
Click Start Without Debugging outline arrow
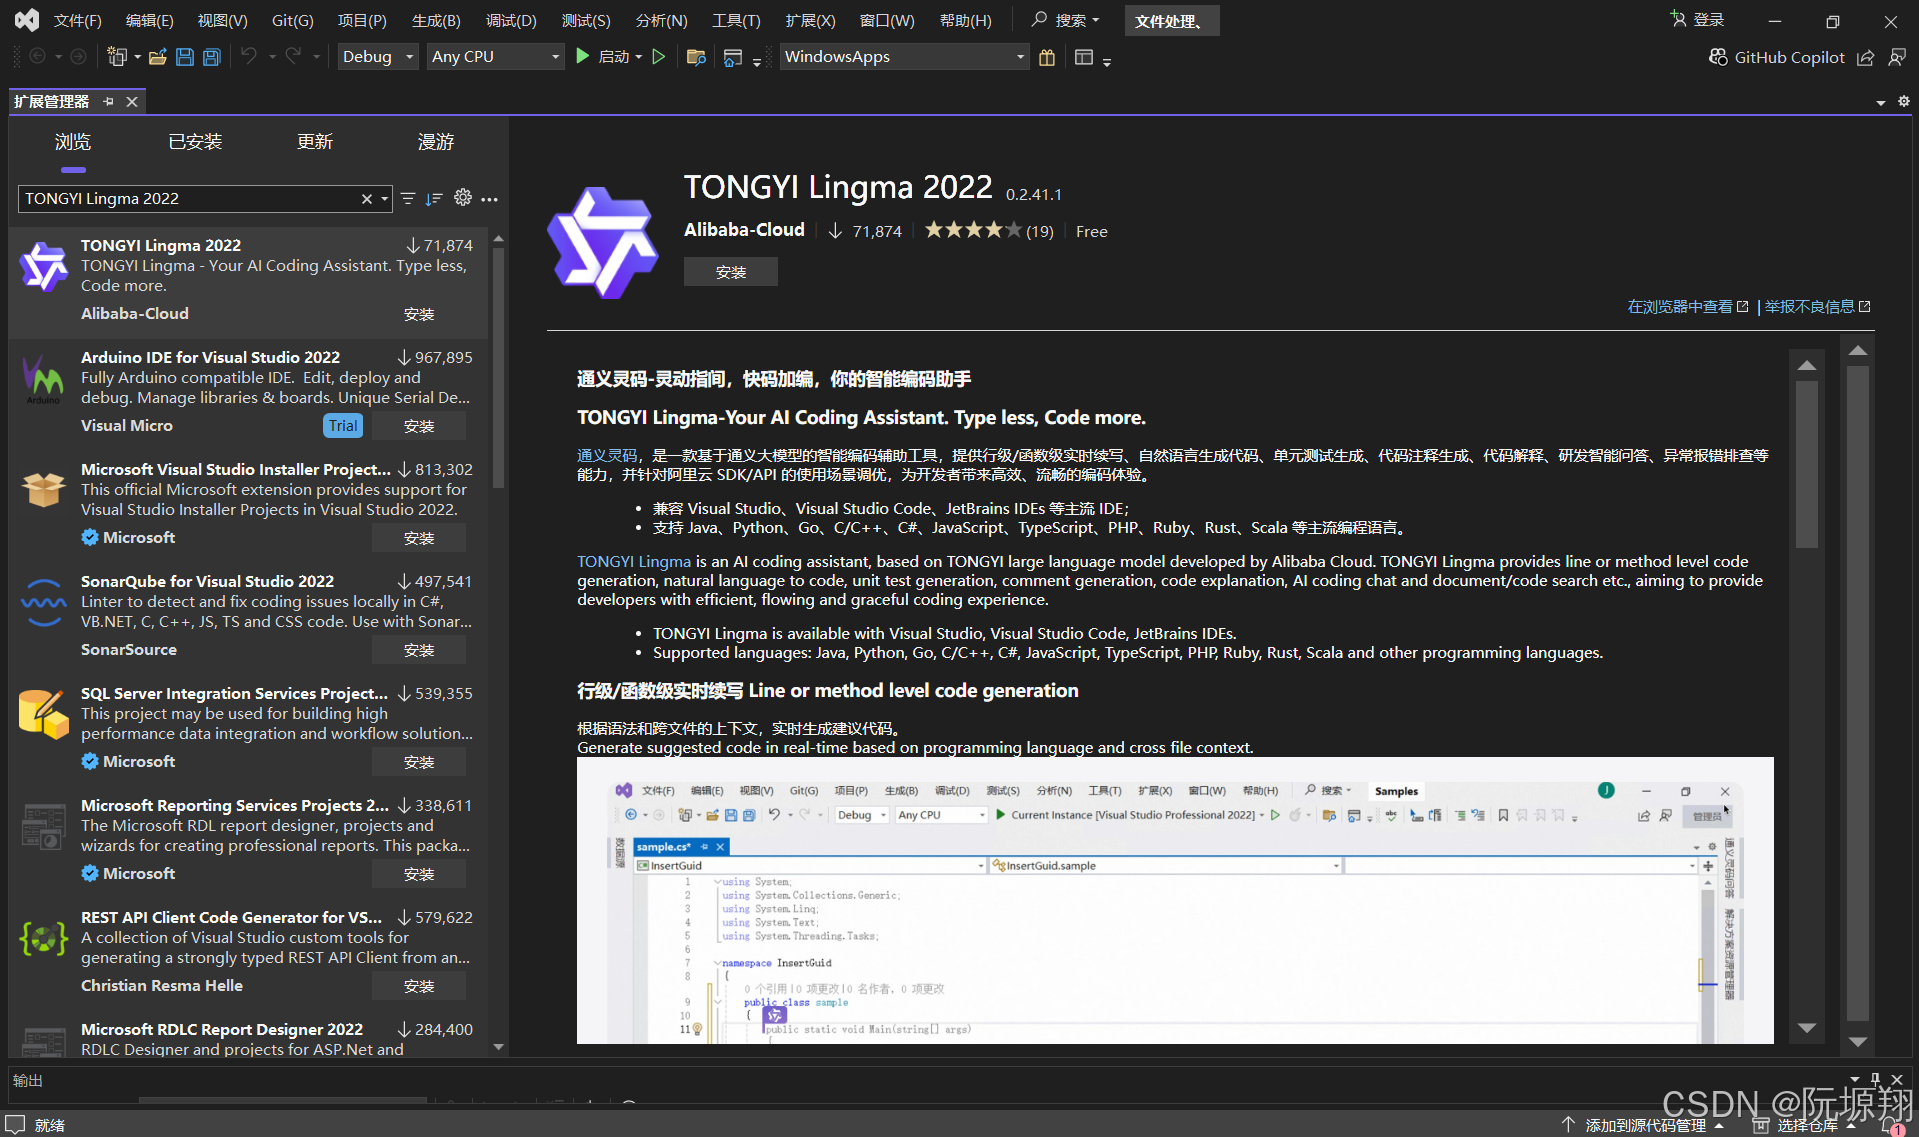659,57
